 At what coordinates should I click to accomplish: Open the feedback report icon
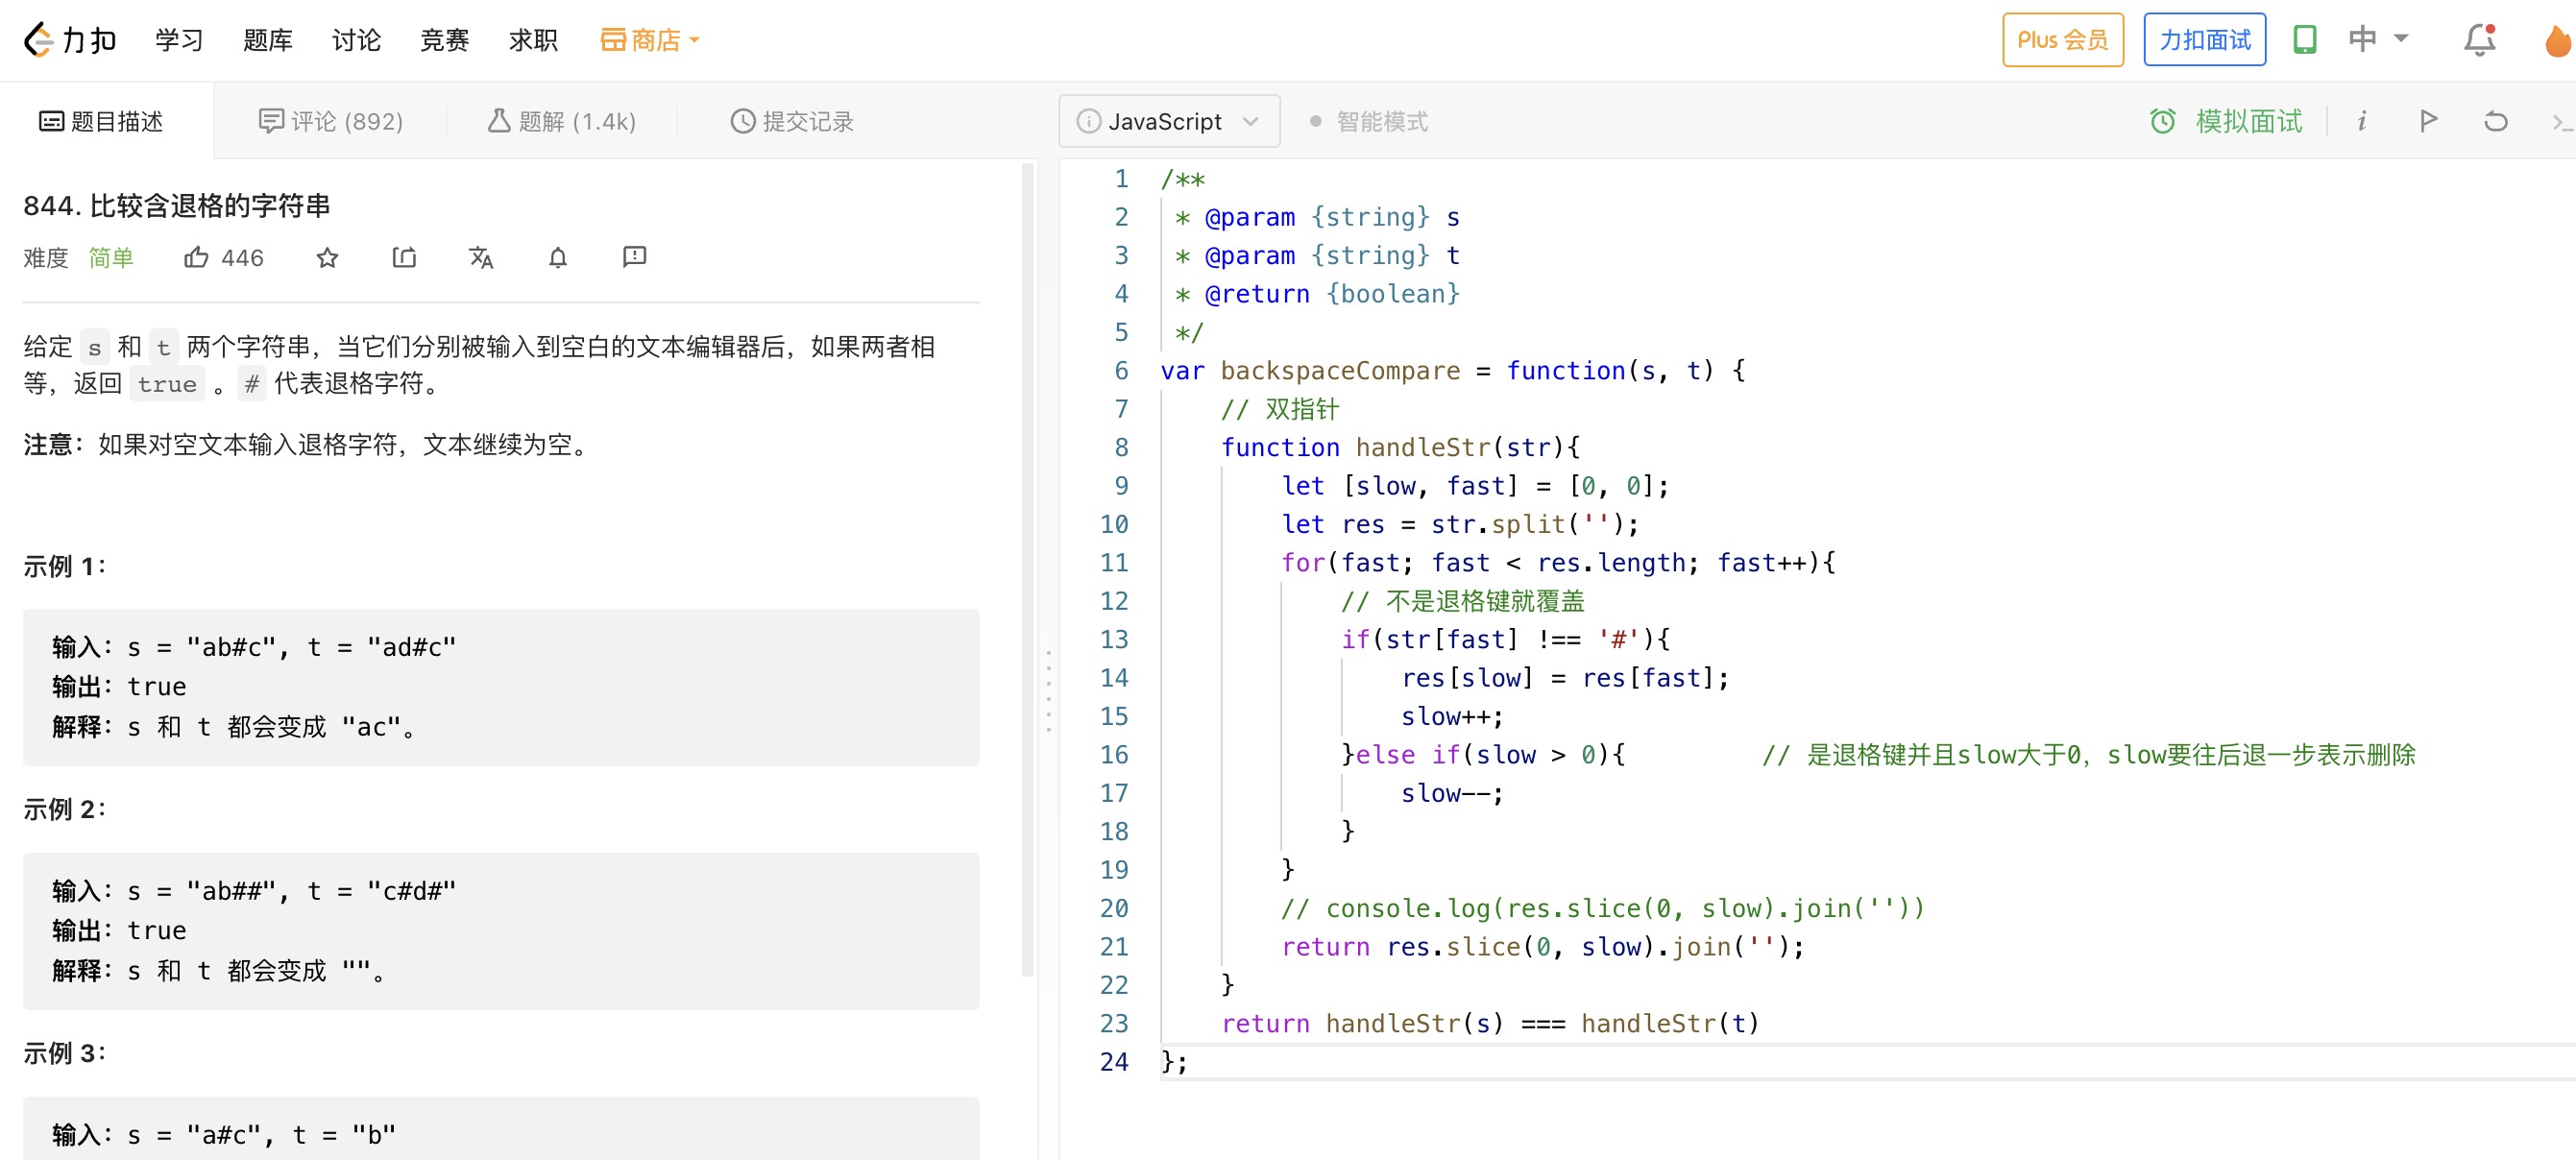[x=634, y=258]
